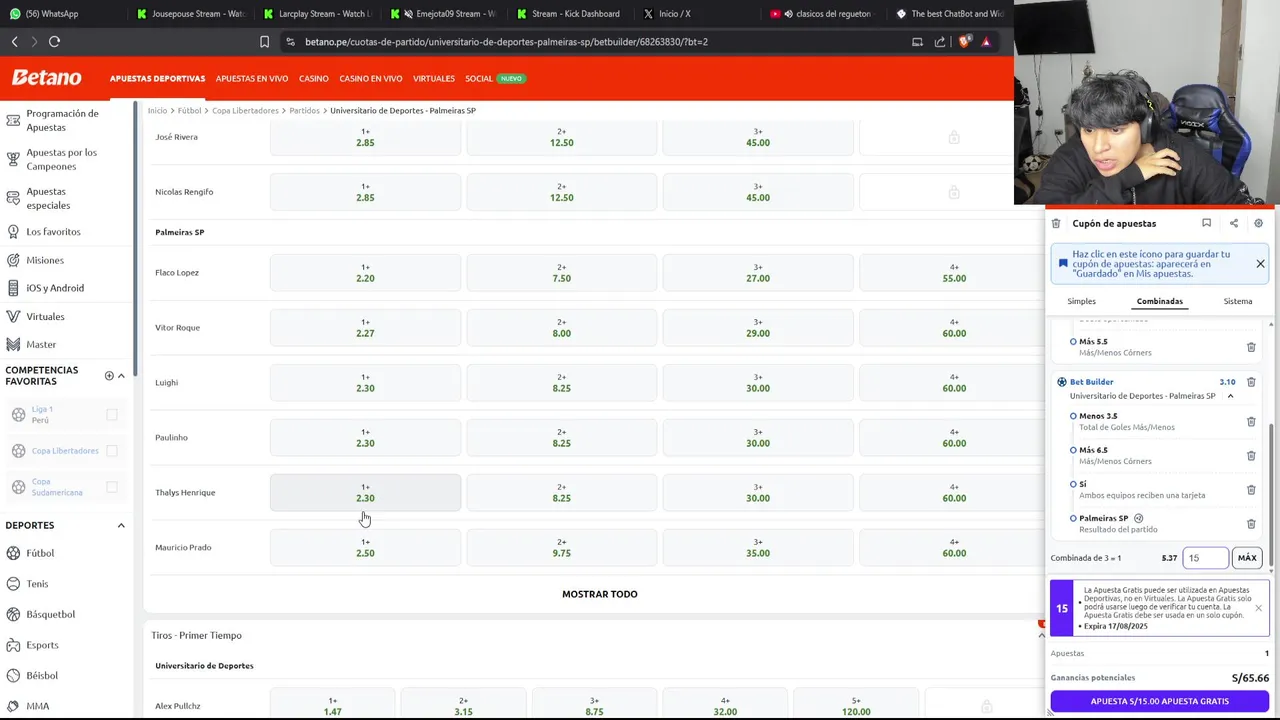Switch to Sistema tab
This screenshot has width=1280, height=720.
pyautogui.click(x=1238, y=301)
